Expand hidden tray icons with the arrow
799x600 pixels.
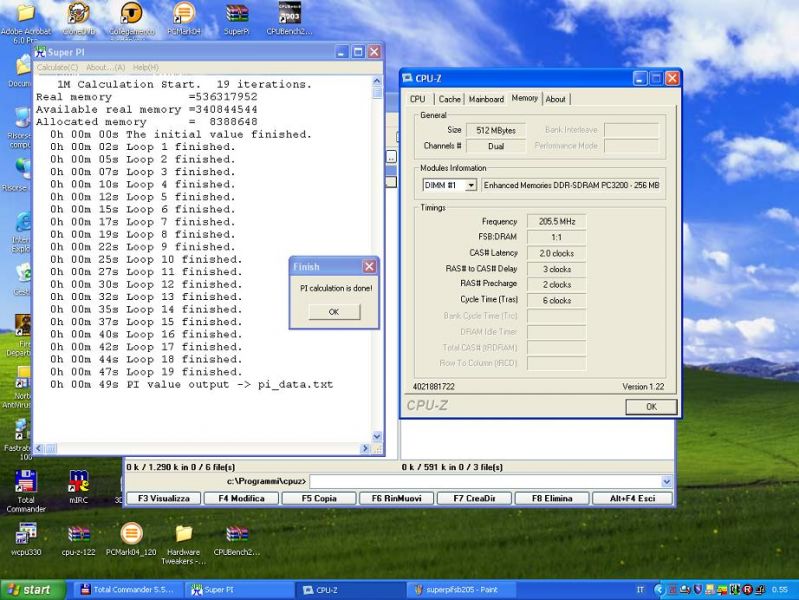click(x=659, y=590)
